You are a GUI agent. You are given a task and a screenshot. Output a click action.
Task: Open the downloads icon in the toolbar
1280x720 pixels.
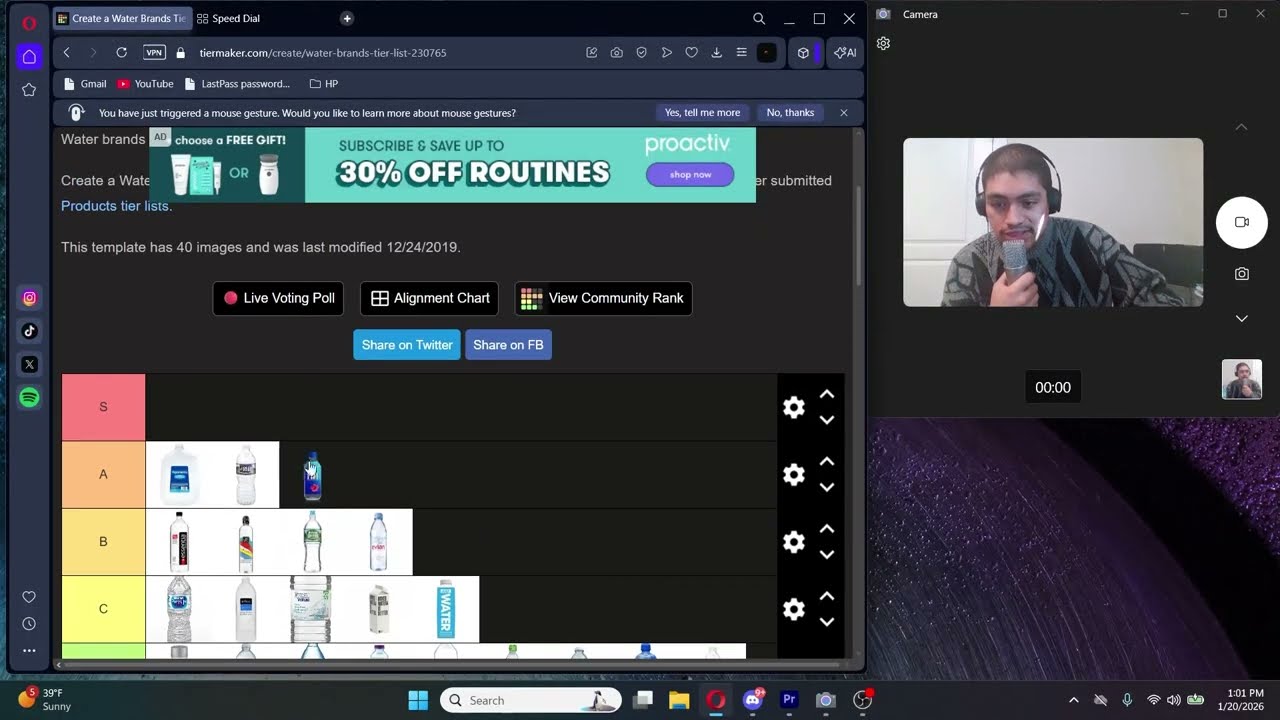[x=716, y=53]
